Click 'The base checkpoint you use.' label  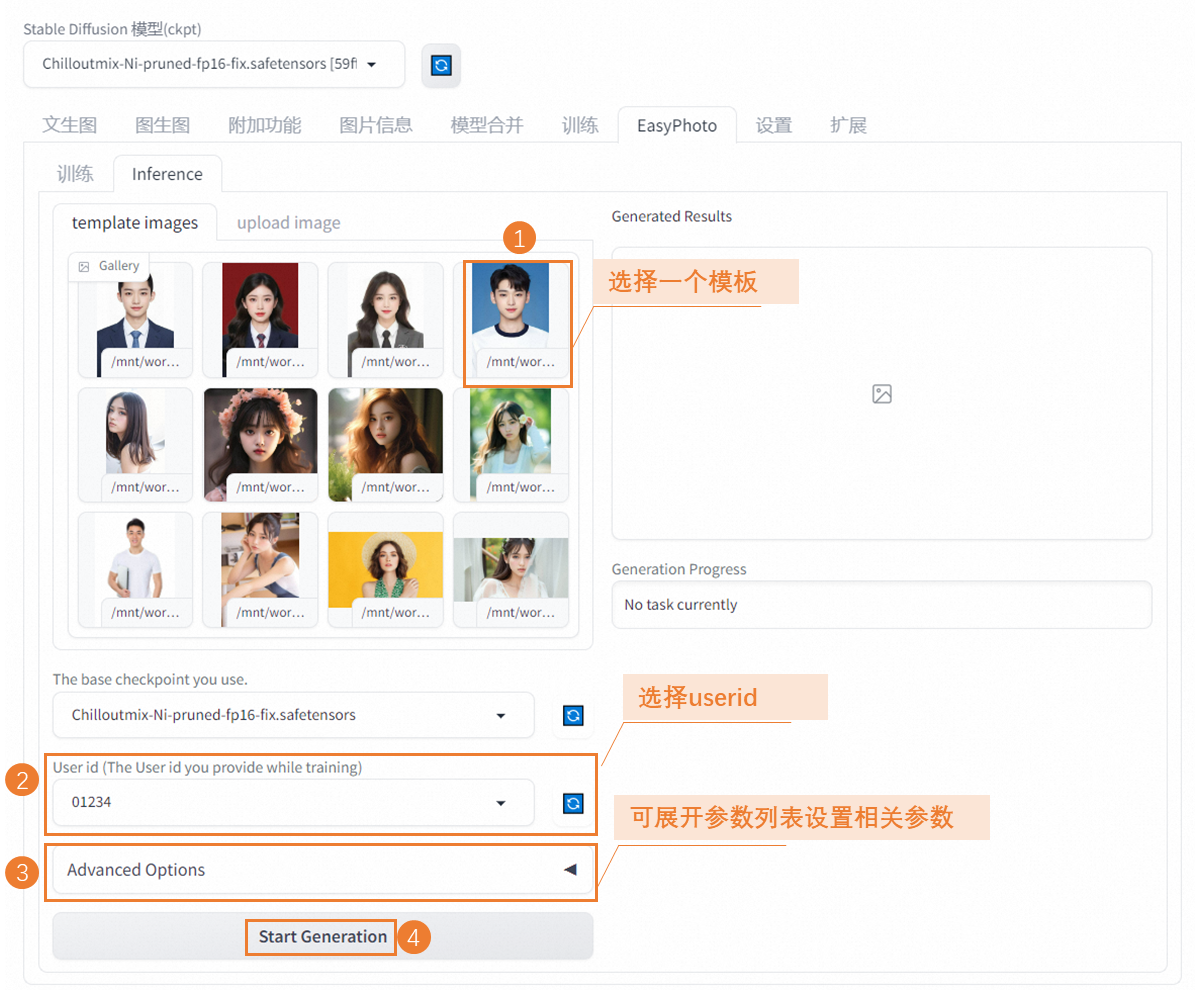tap(150, 679)
